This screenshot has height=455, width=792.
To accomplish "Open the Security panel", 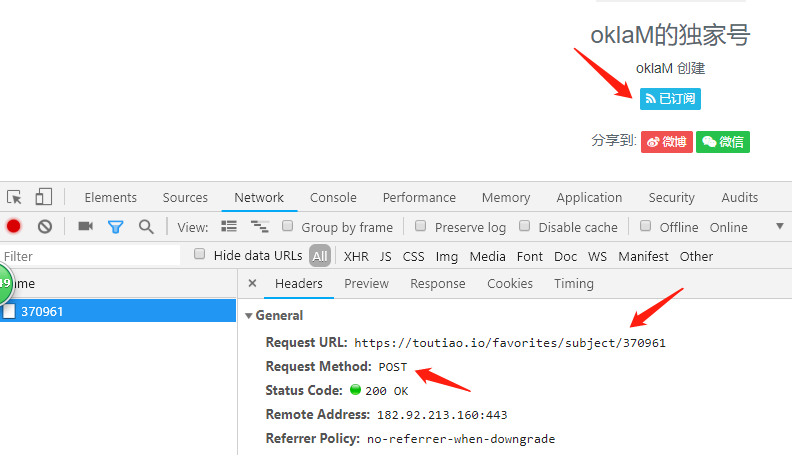I will pyautogui.click(x=672, y=197).
